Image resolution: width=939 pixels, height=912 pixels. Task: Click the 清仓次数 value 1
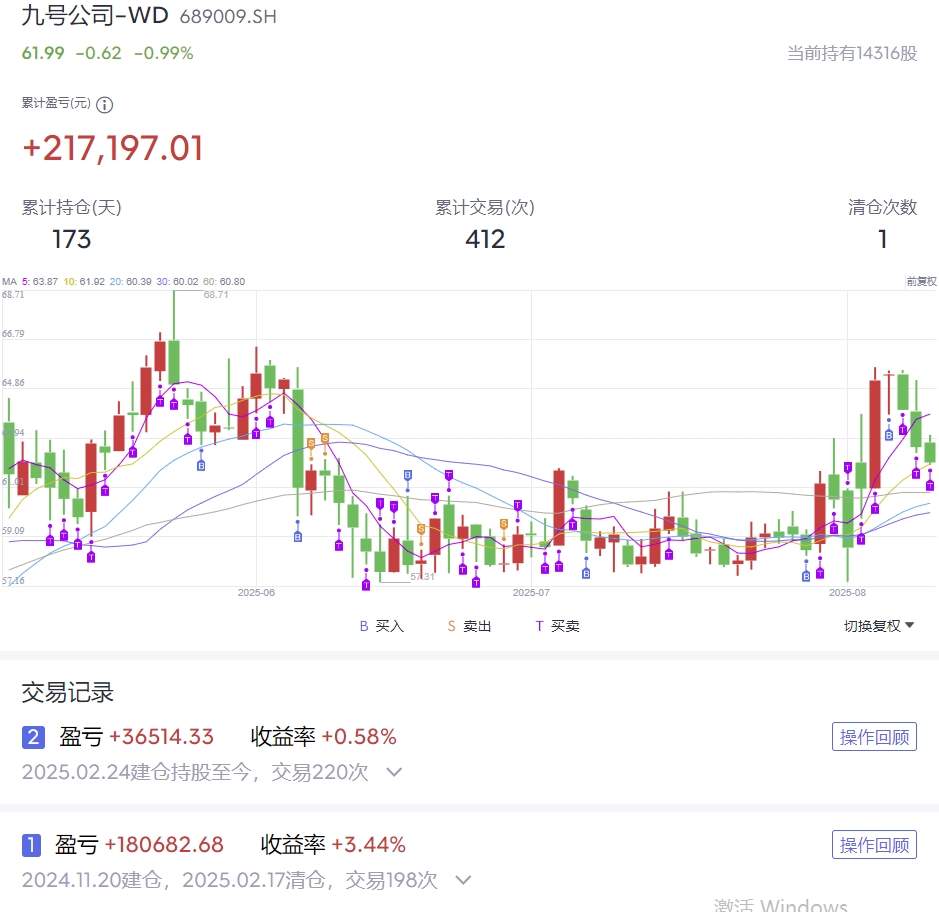click(883, 240)
